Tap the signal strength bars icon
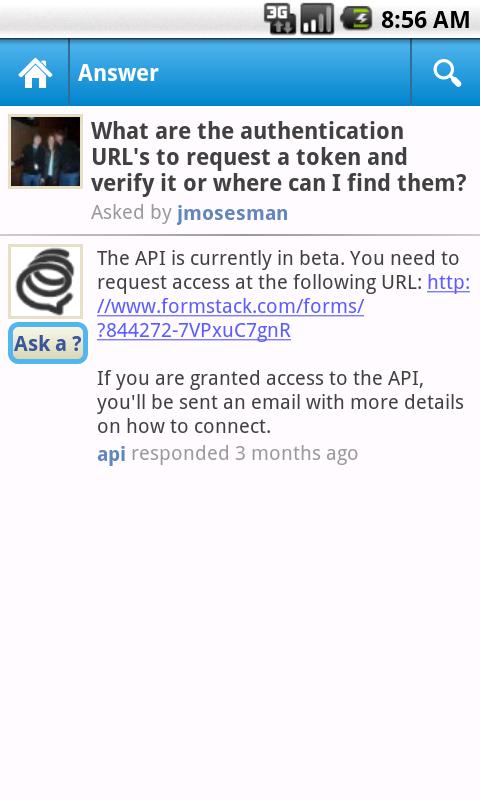Image resolution: width=480 pixels, height=800 pixels. [x=317, y=19]
